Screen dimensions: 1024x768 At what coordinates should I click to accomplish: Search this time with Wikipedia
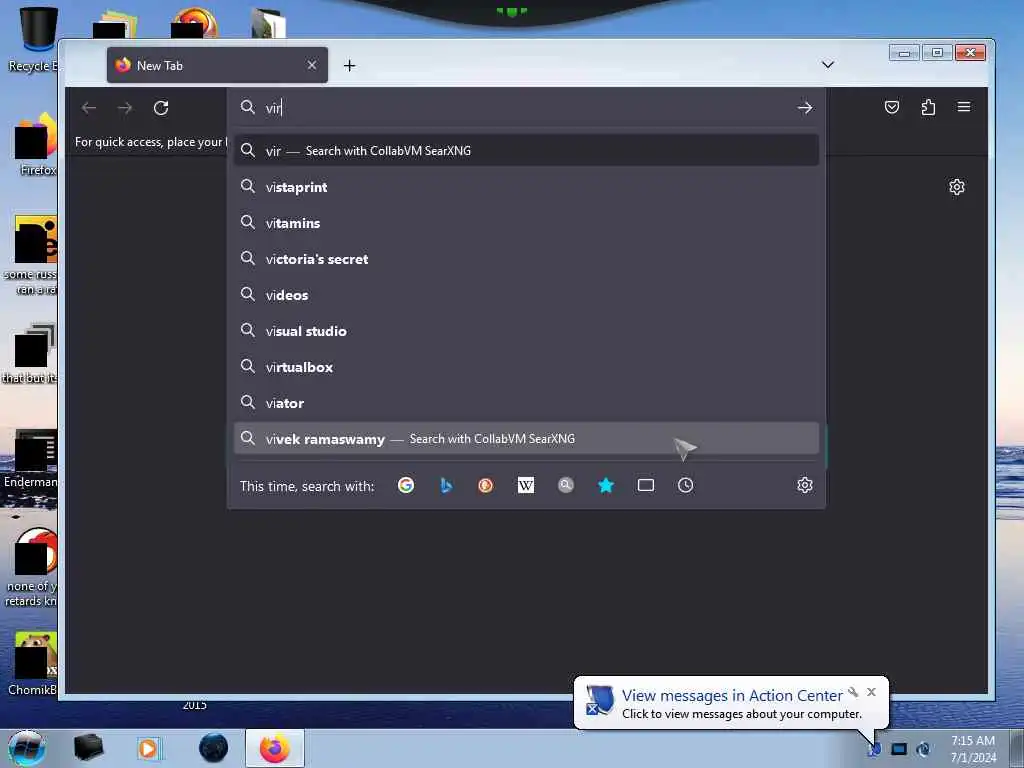click(x=526, y=485)
